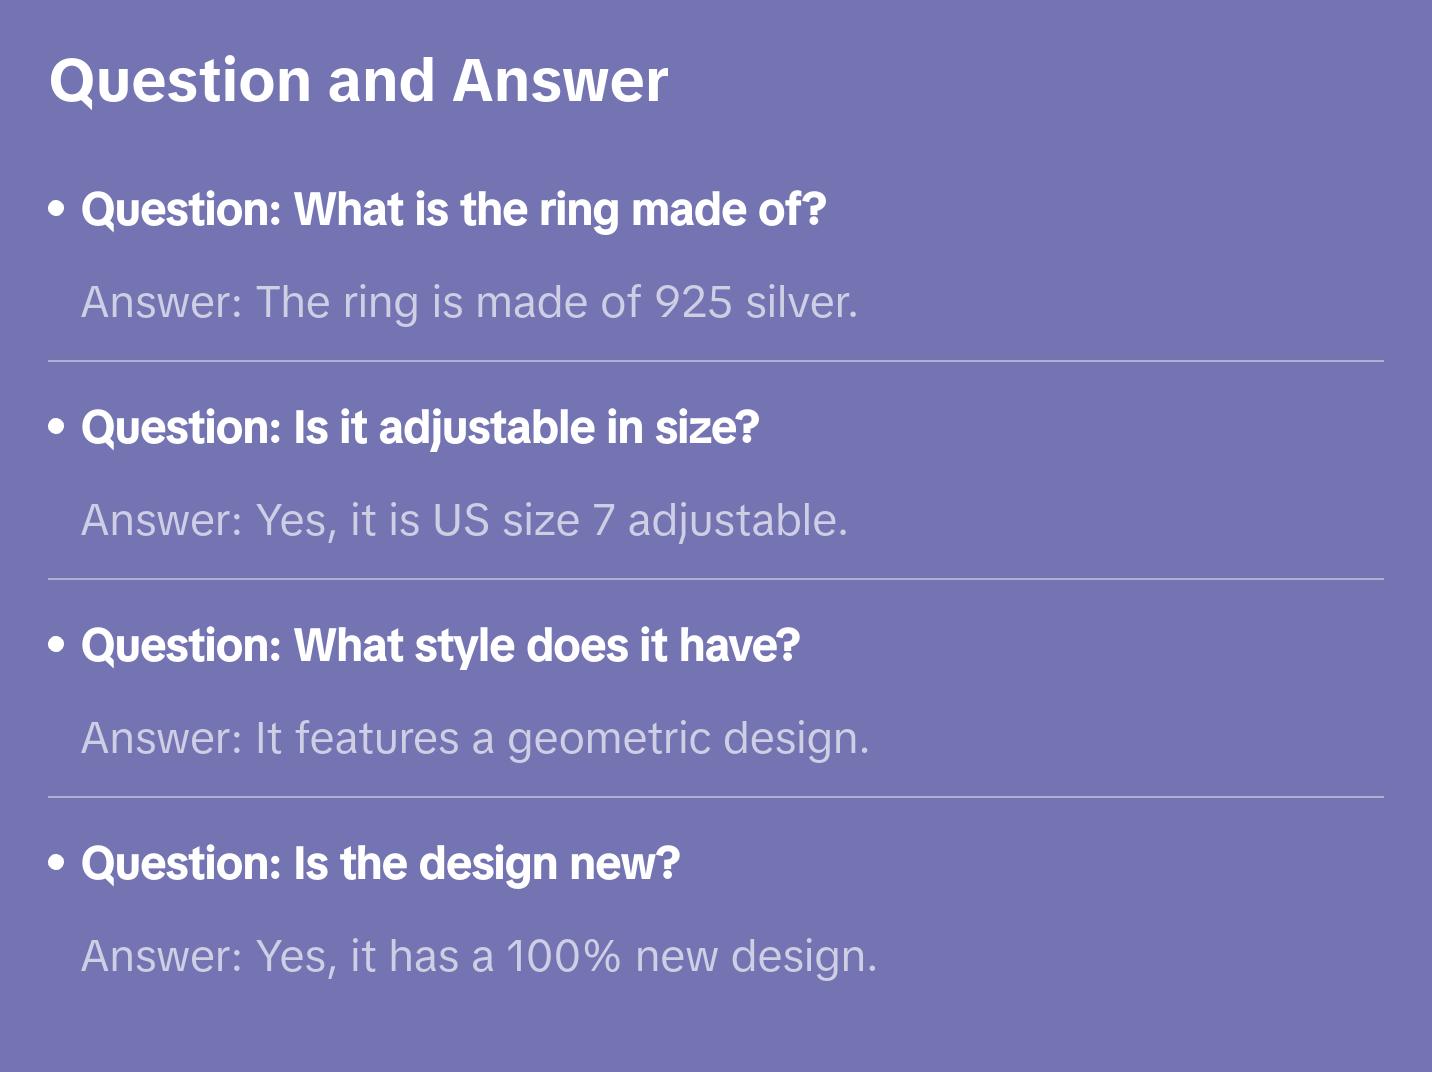The width and height of the screenshot is (1432, 1072).
Task: Click the 'What style does it have?' question
Action: point(440,646)
